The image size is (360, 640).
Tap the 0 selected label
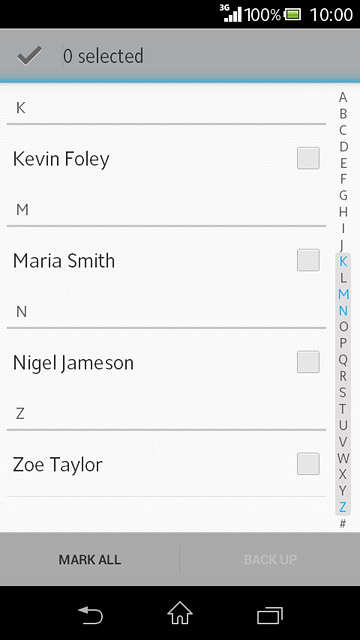103,56
